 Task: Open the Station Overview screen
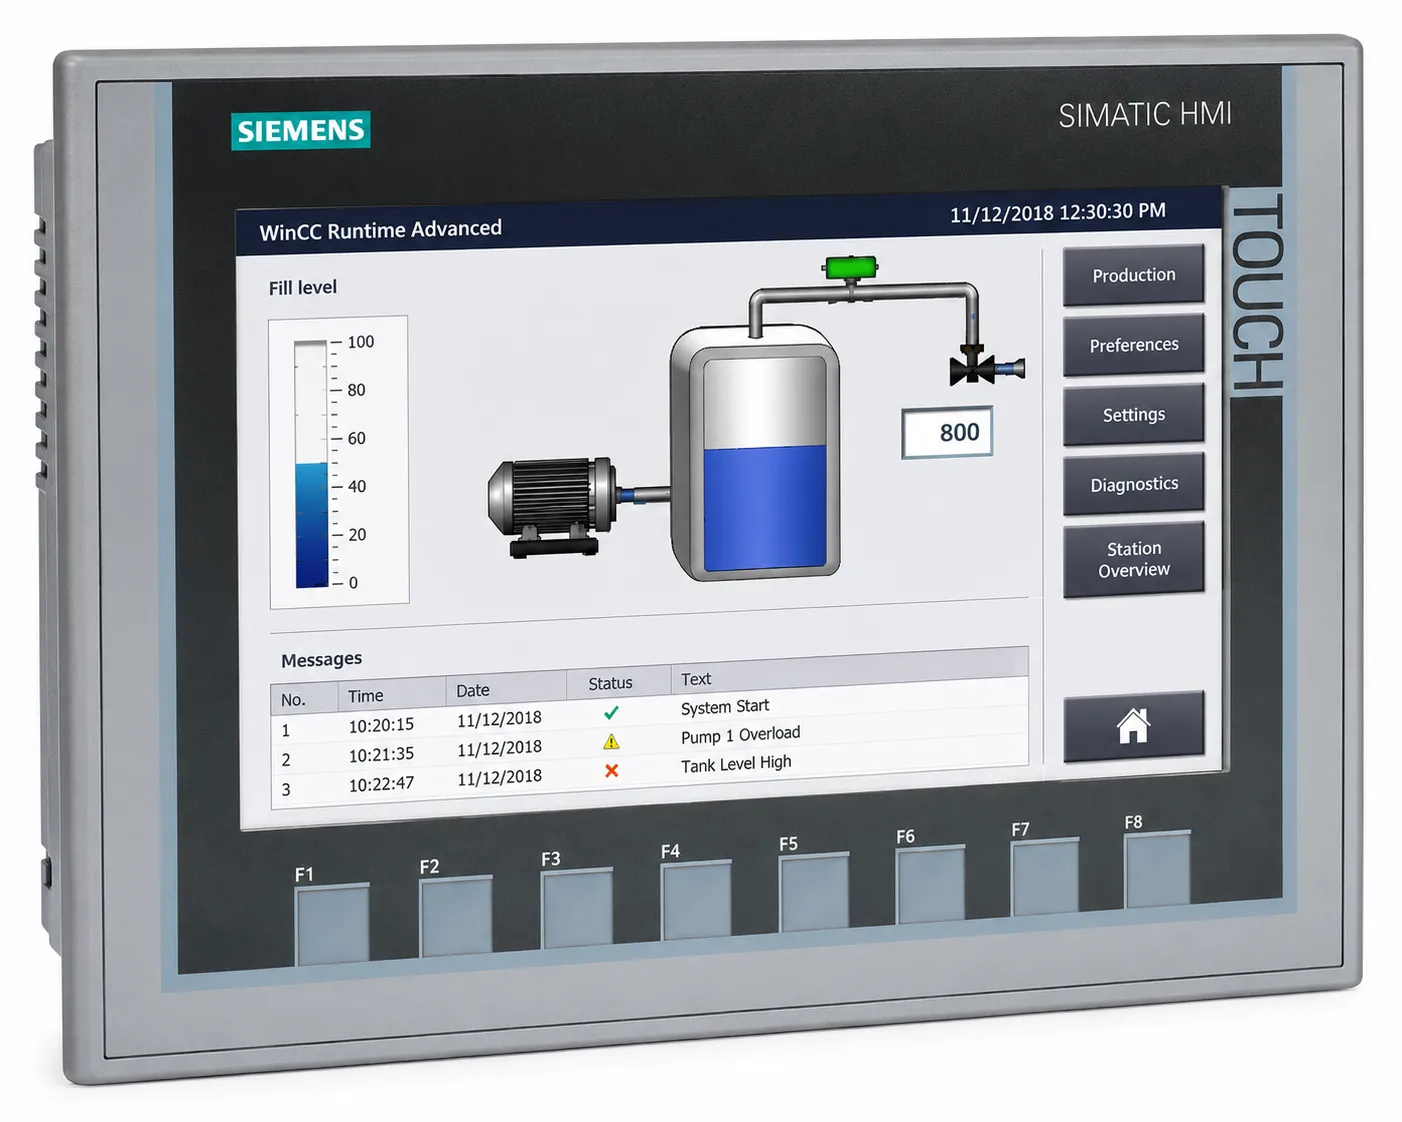(1133, 559)
